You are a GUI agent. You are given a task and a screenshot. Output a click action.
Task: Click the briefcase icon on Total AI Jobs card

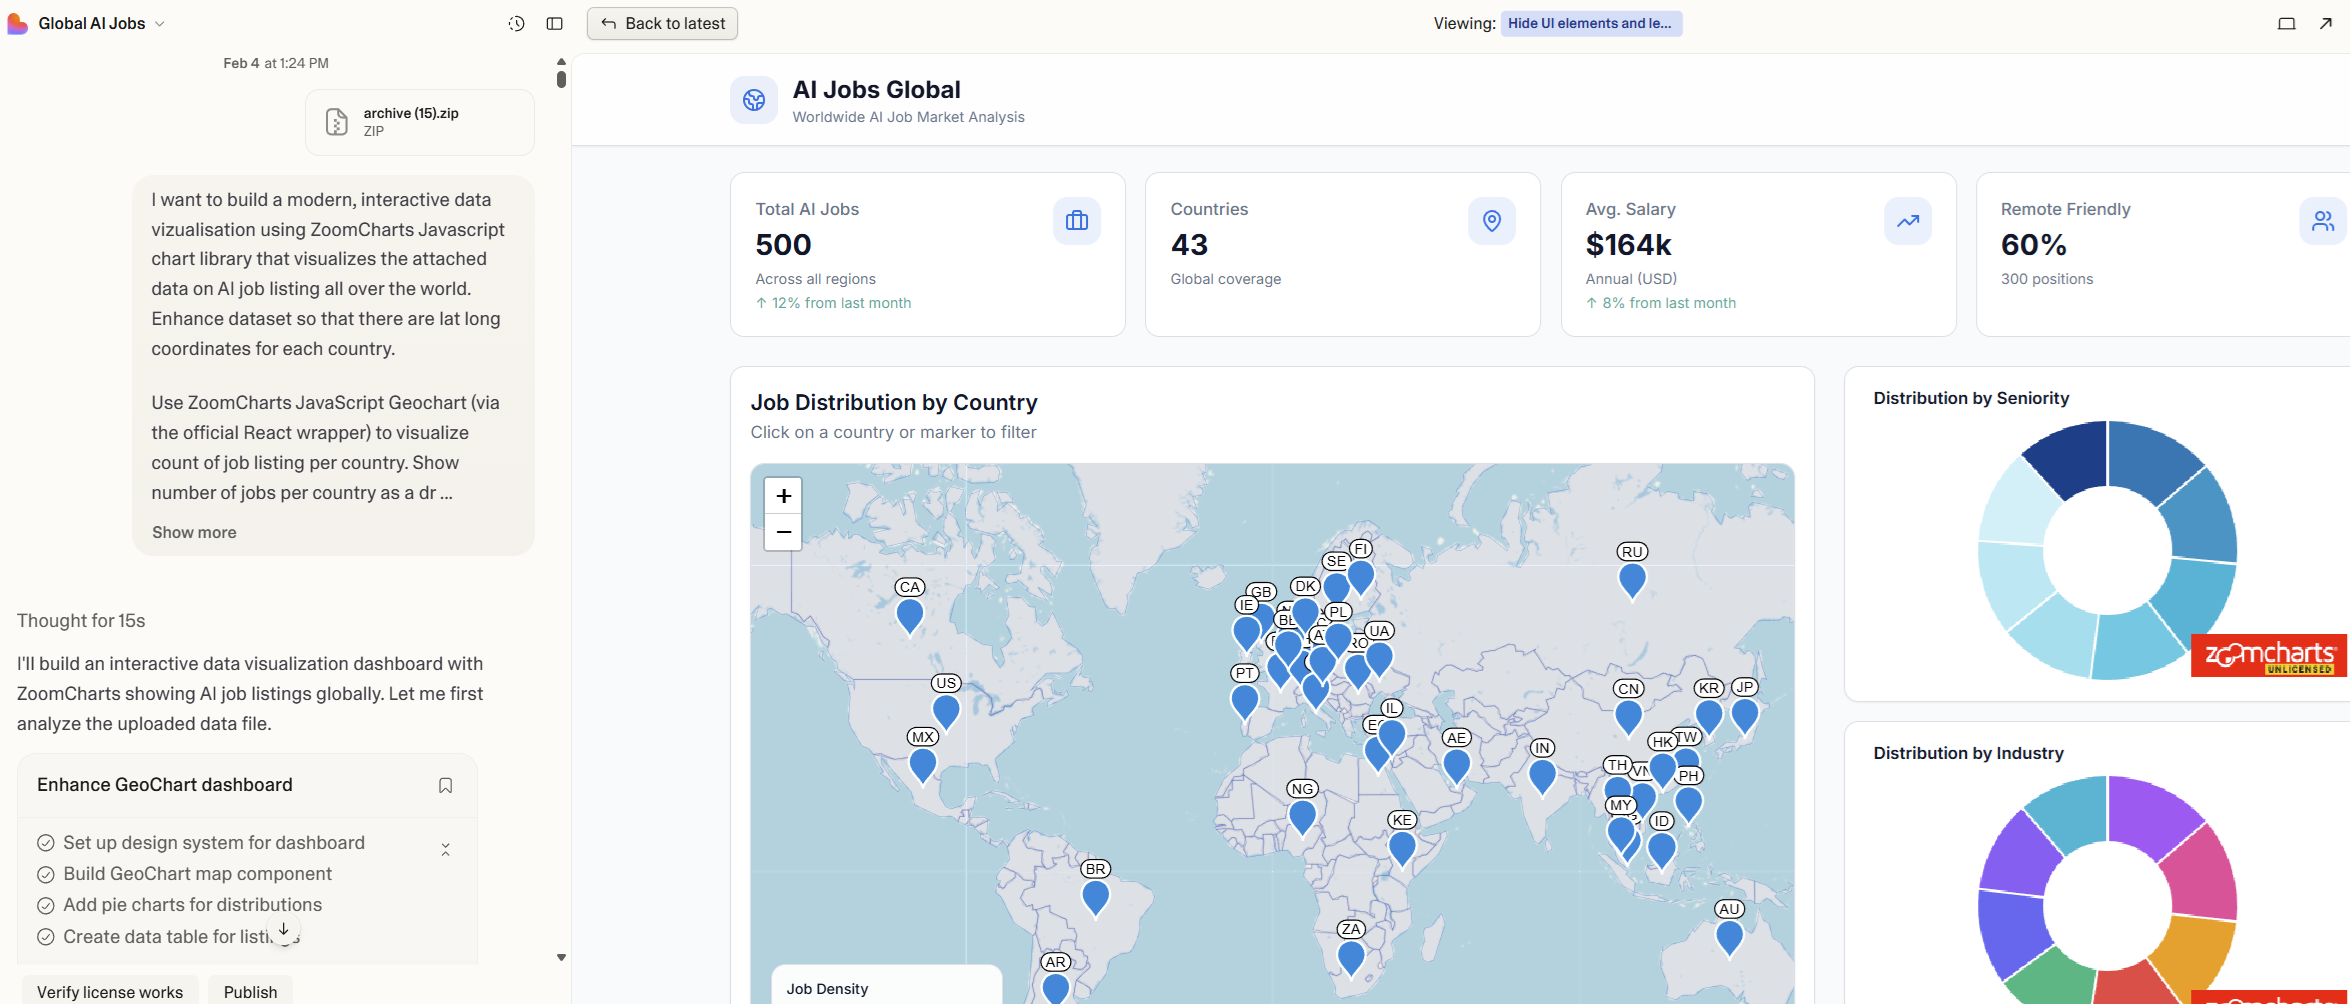[x=1076, y=221]
